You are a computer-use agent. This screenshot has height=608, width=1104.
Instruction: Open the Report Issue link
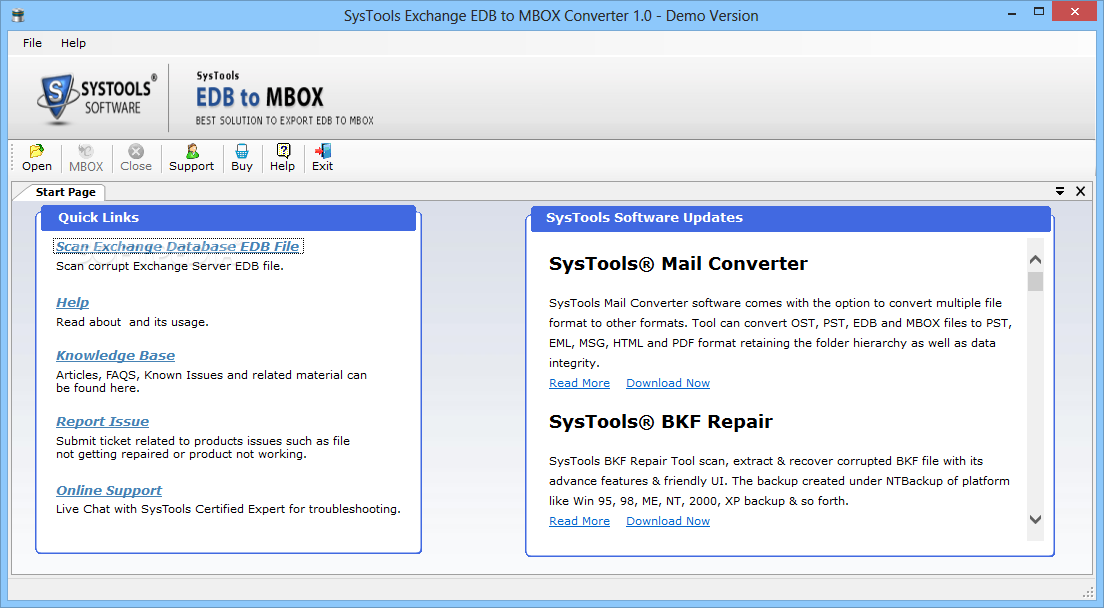tap(103, 422)
